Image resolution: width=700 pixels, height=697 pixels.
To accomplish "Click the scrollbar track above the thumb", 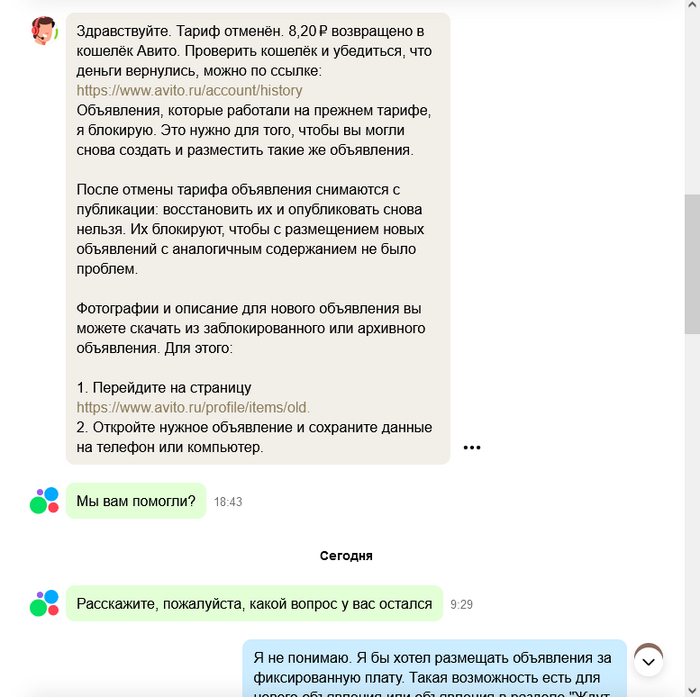I will [692, 102].
